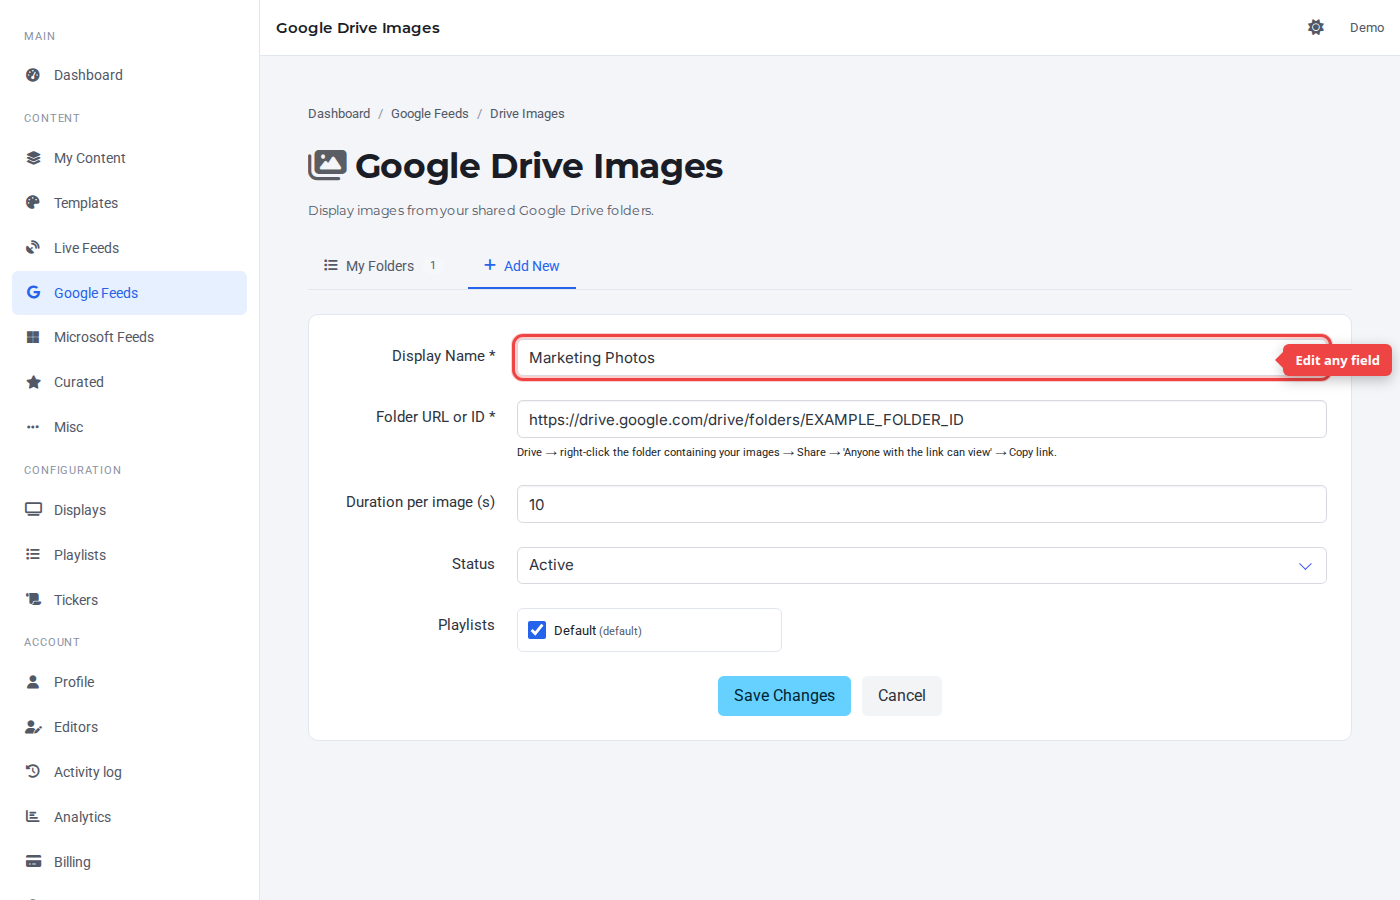Viewport: 1400px width, 900px height.
Task: Open Live Feeds menu item
Action: coord(129,248)
